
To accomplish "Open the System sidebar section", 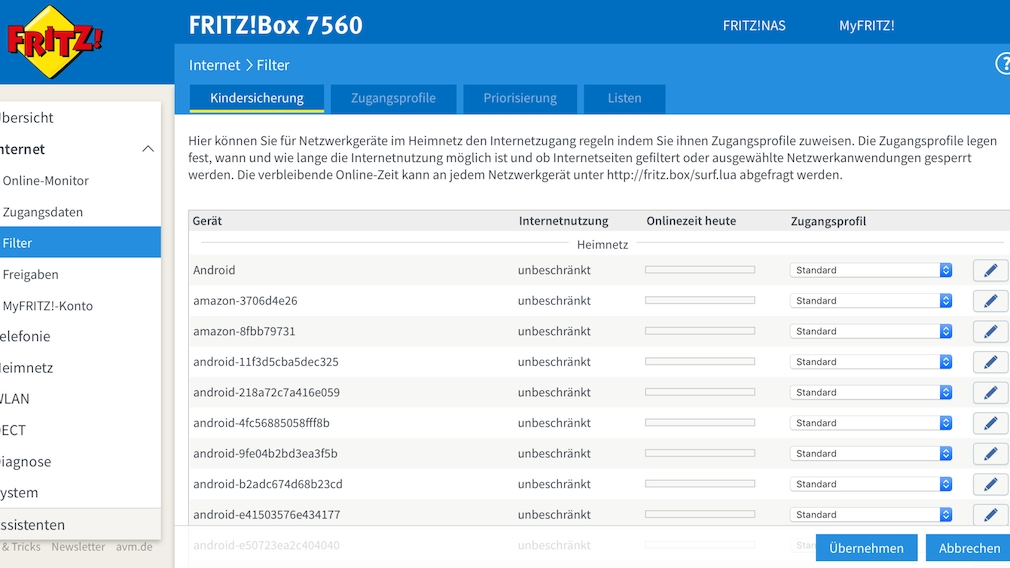I will tap(19, 493).
